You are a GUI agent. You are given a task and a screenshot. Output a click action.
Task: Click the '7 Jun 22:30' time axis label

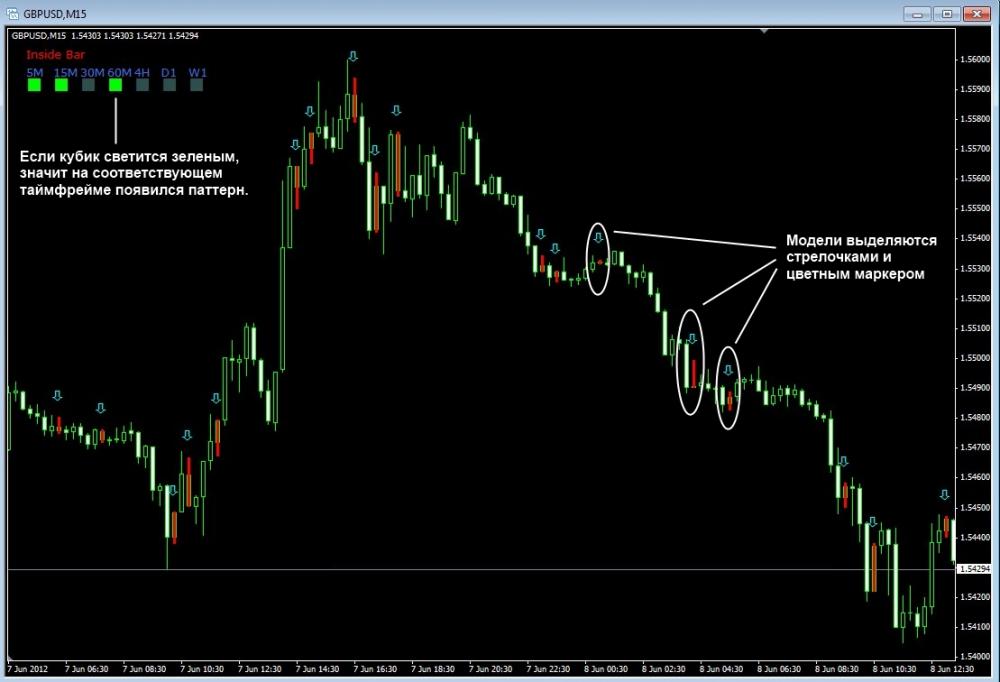pos(548,669)
